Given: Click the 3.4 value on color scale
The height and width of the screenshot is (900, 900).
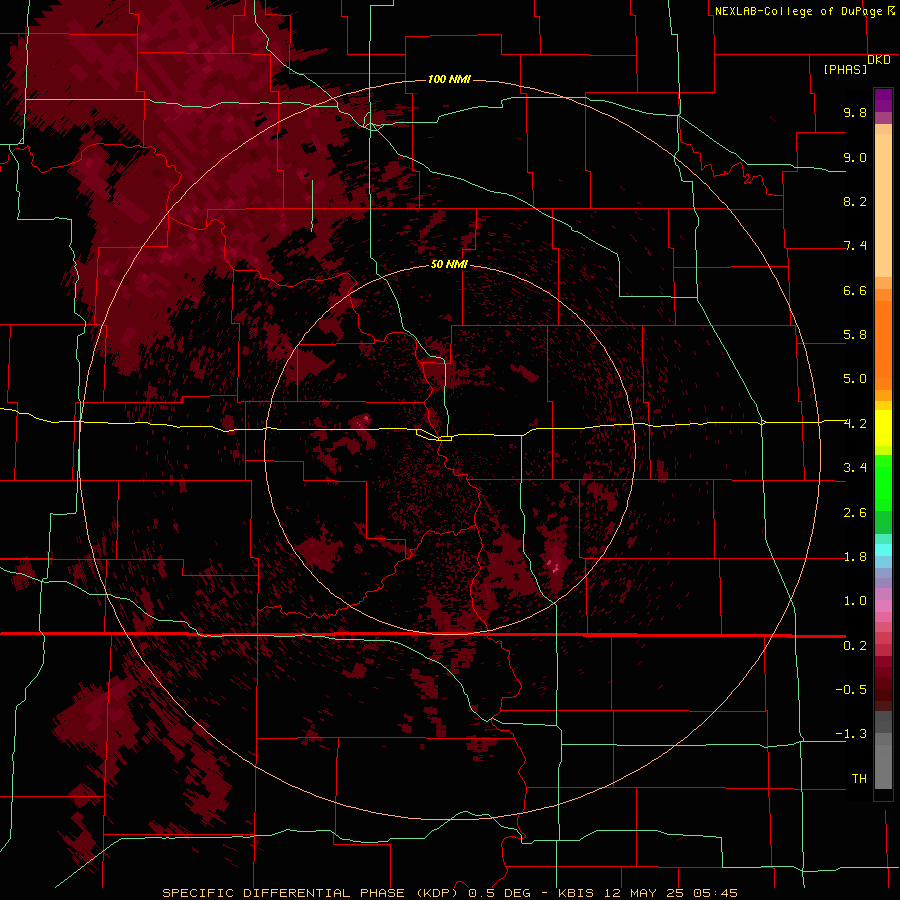Looking at the screenshot, I should (x=855, y=468).
